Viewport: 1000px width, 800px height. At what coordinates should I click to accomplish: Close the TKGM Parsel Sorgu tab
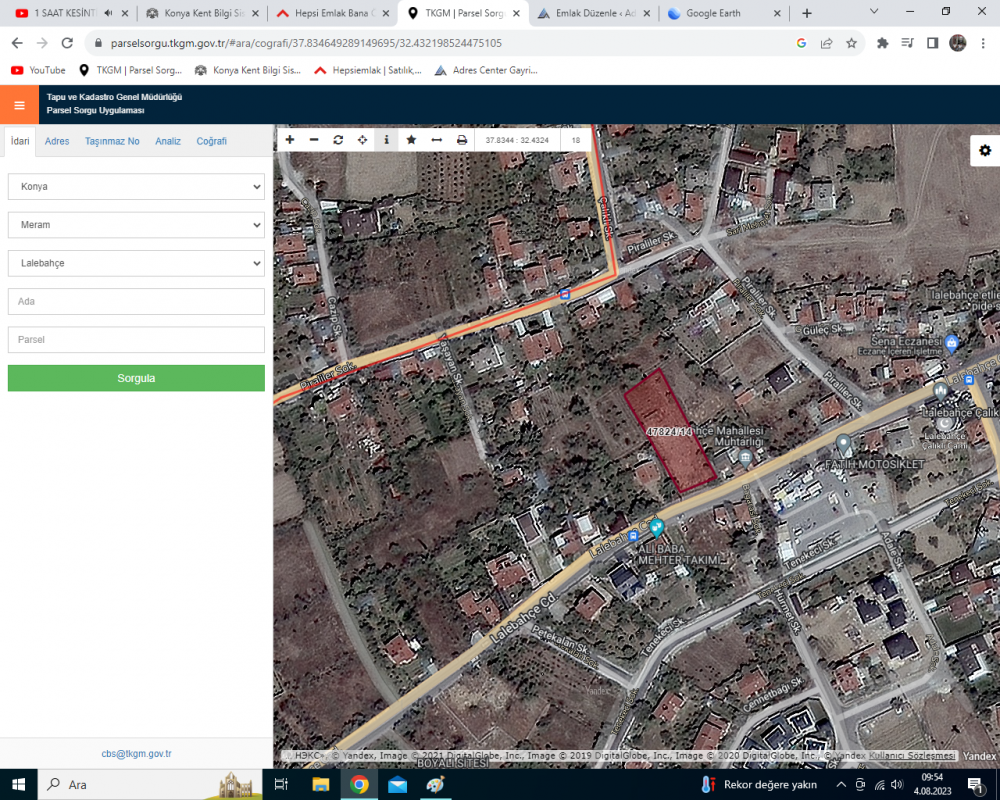517,13
